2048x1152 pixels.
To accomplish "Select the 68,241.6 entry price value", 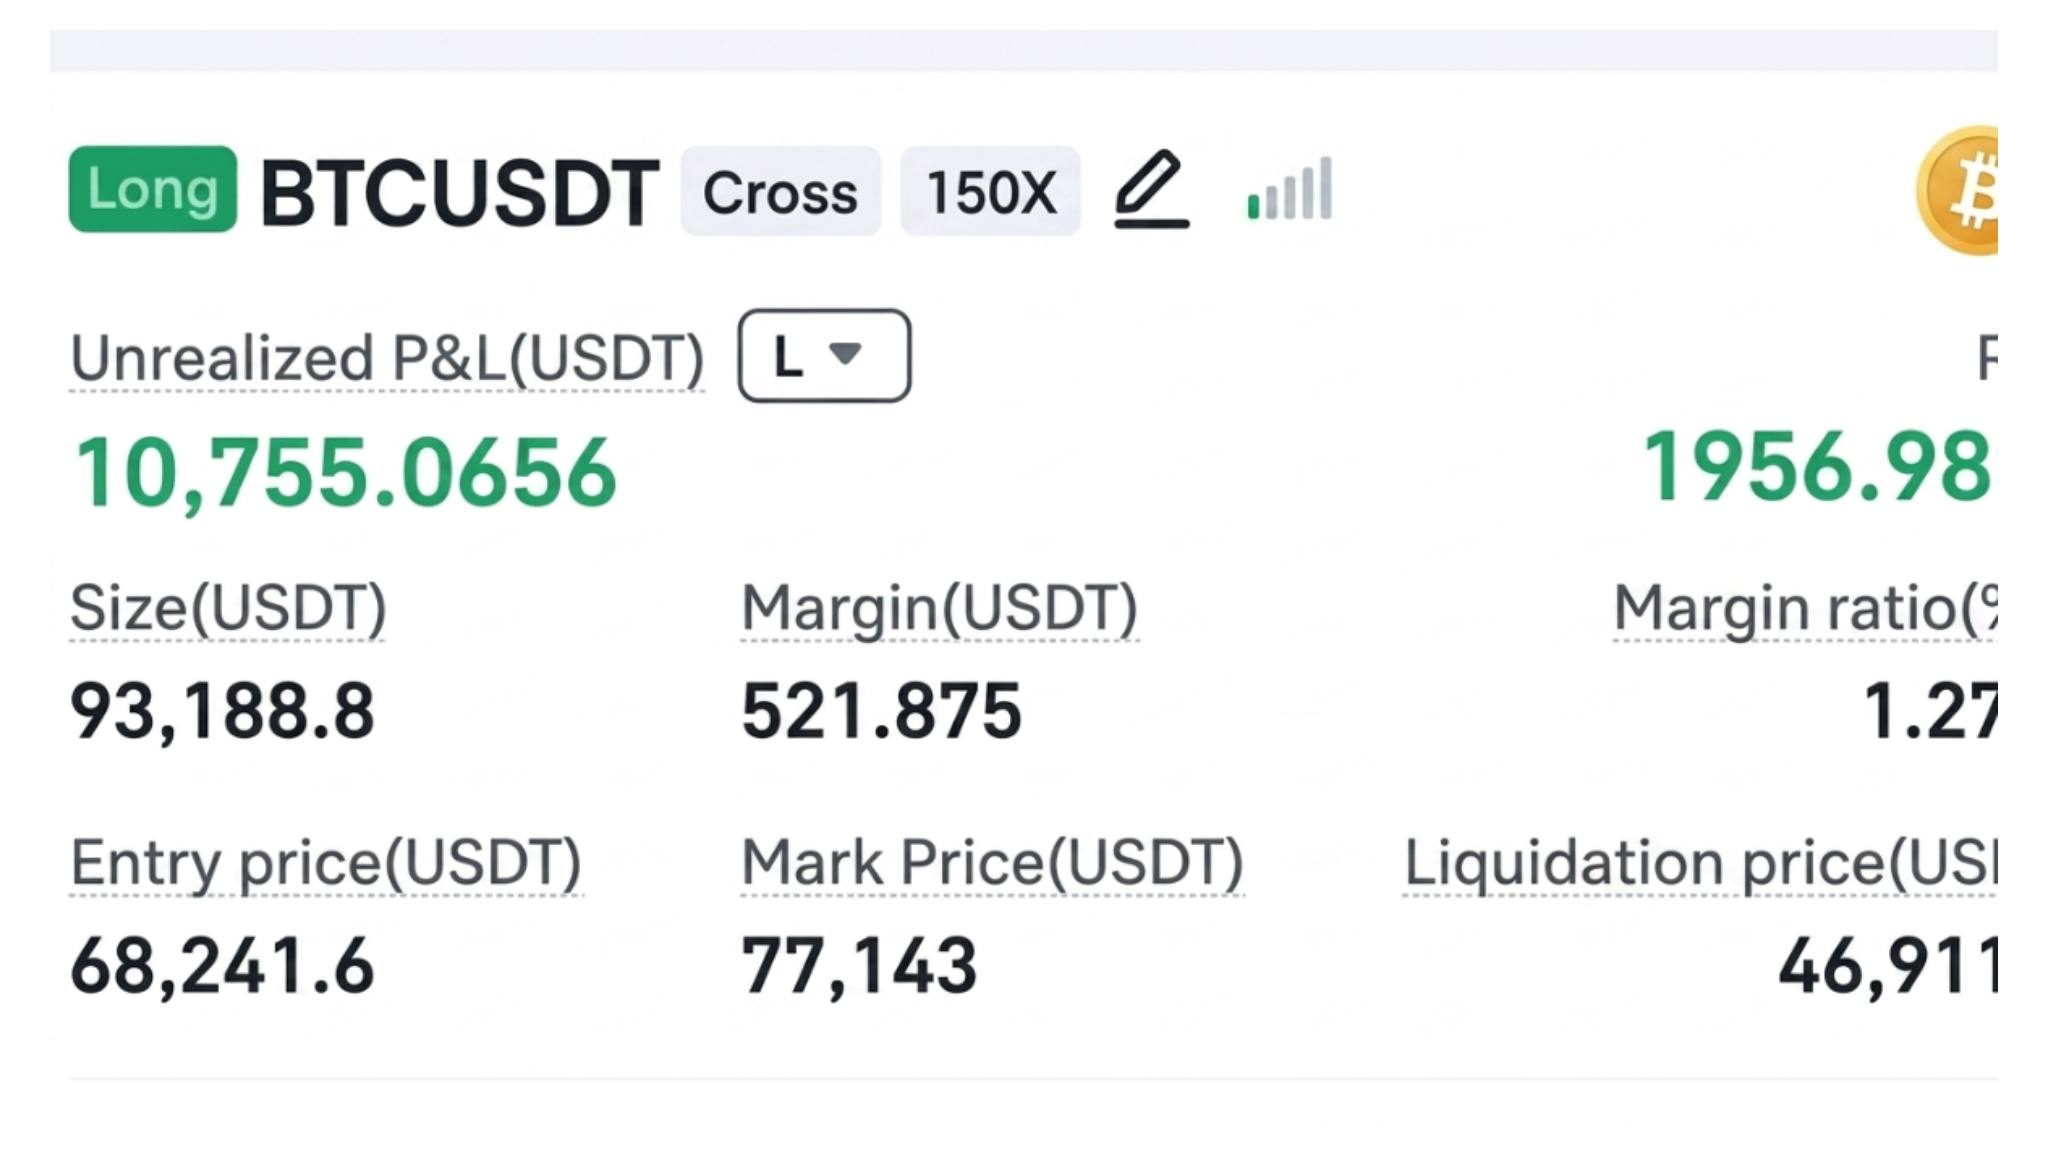I will pyautogui.click(x=222, y=966).
